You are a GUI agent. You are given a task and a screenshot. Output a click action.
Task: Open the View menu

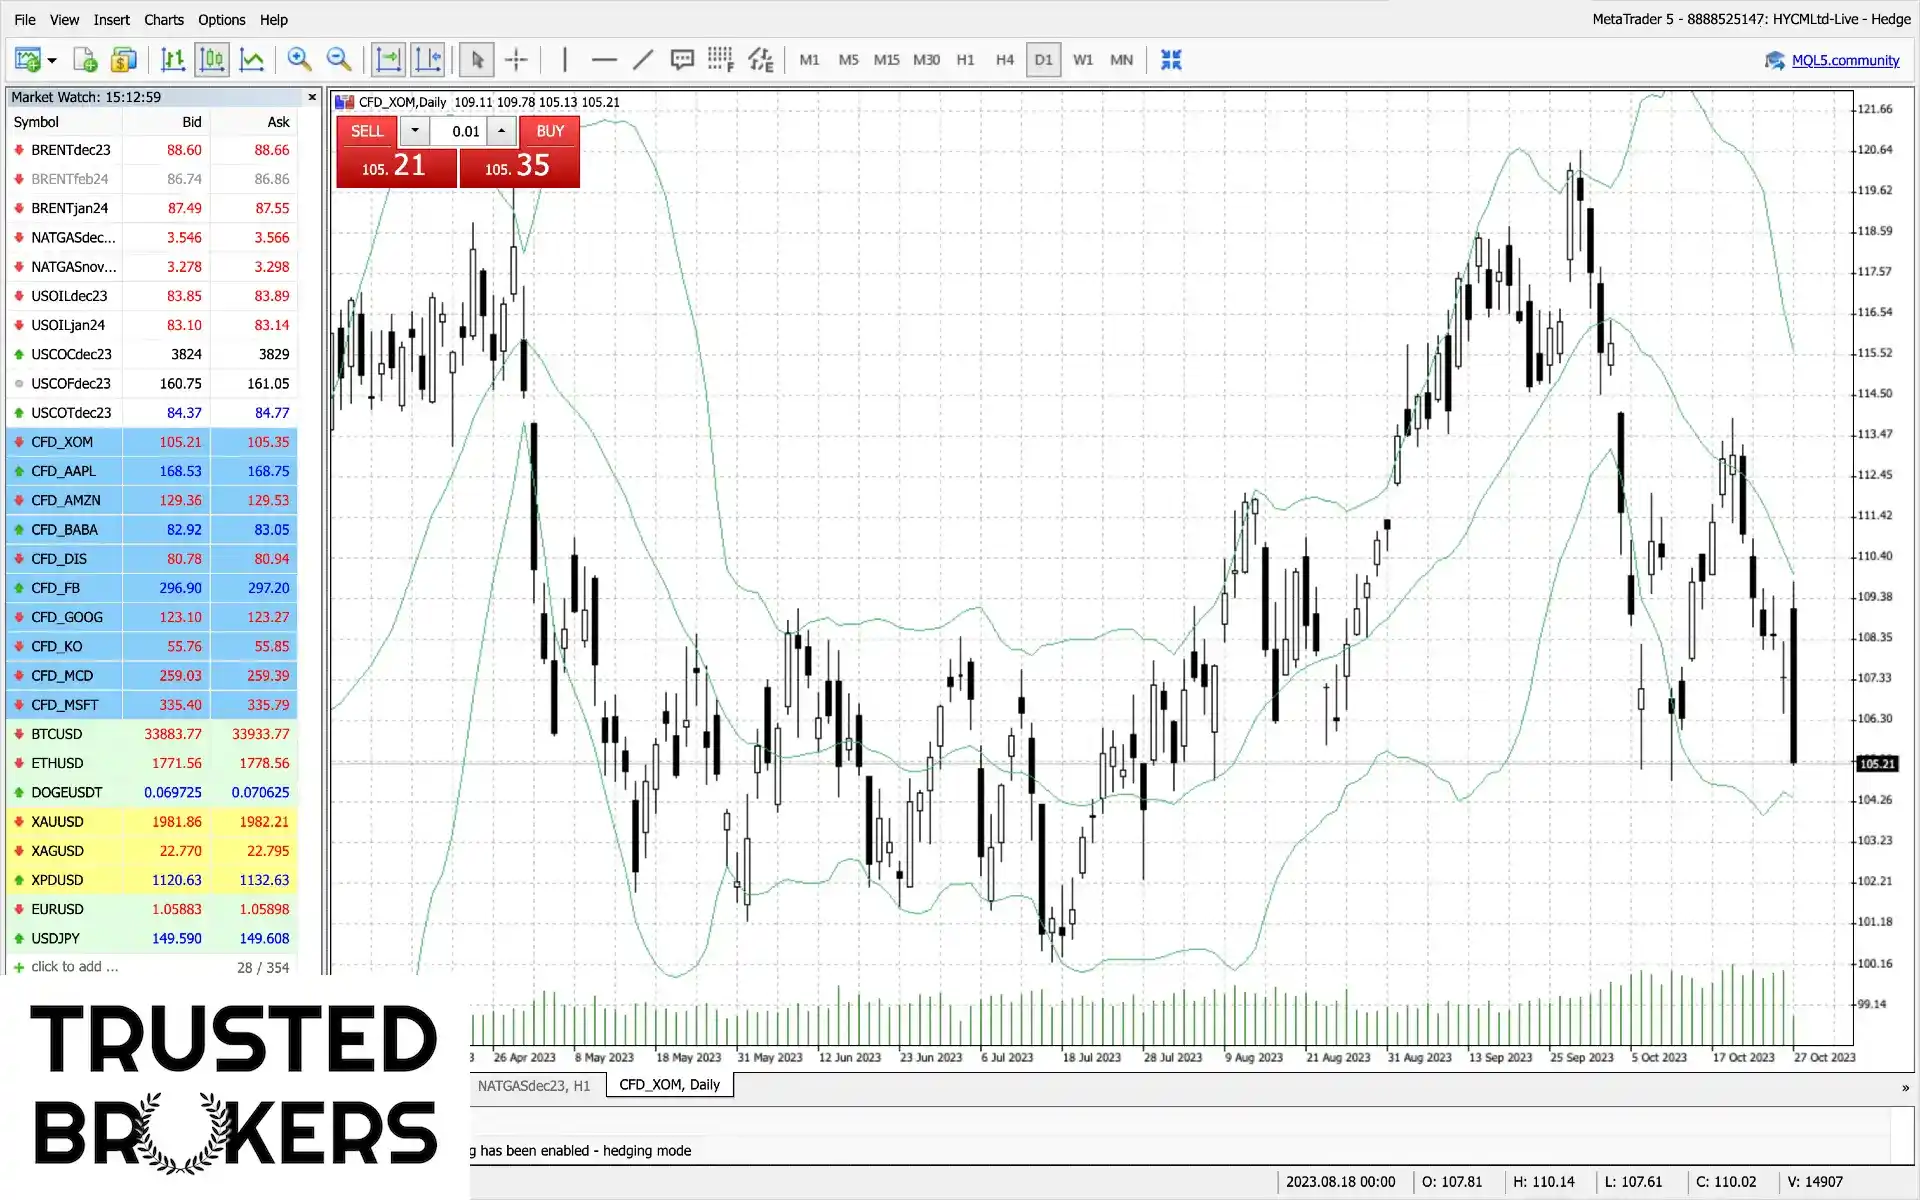tap(64, 19)
